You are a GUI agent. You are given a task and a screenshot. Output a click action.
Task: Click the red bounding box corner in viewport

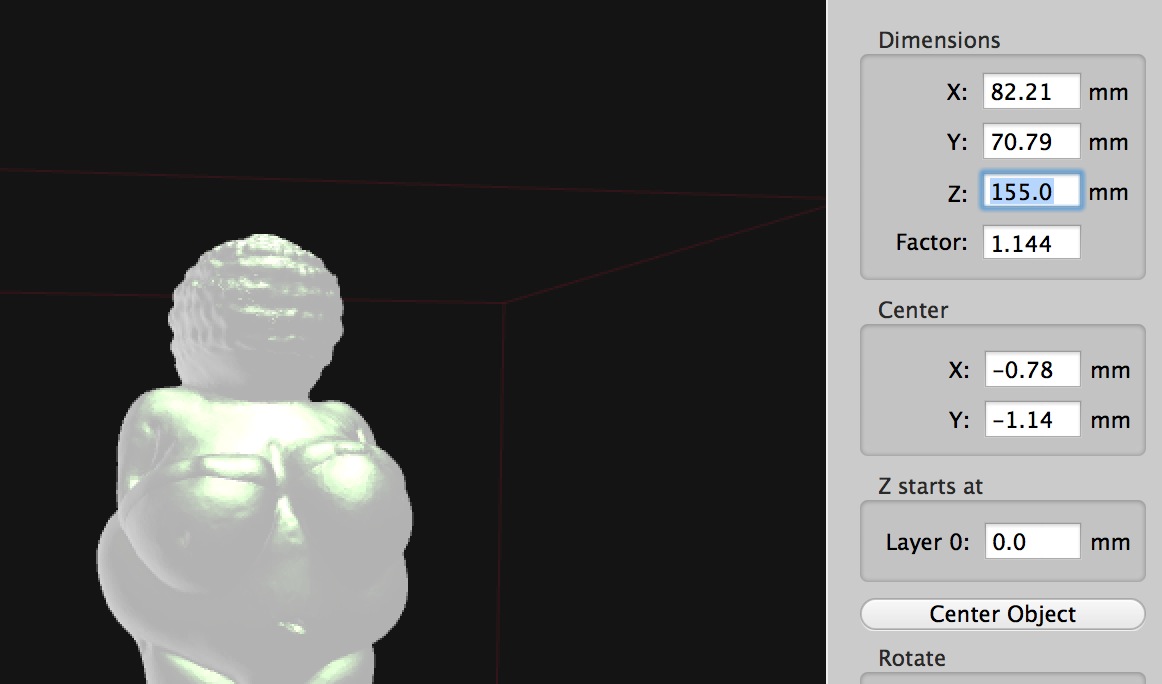(x=503, y=301)
